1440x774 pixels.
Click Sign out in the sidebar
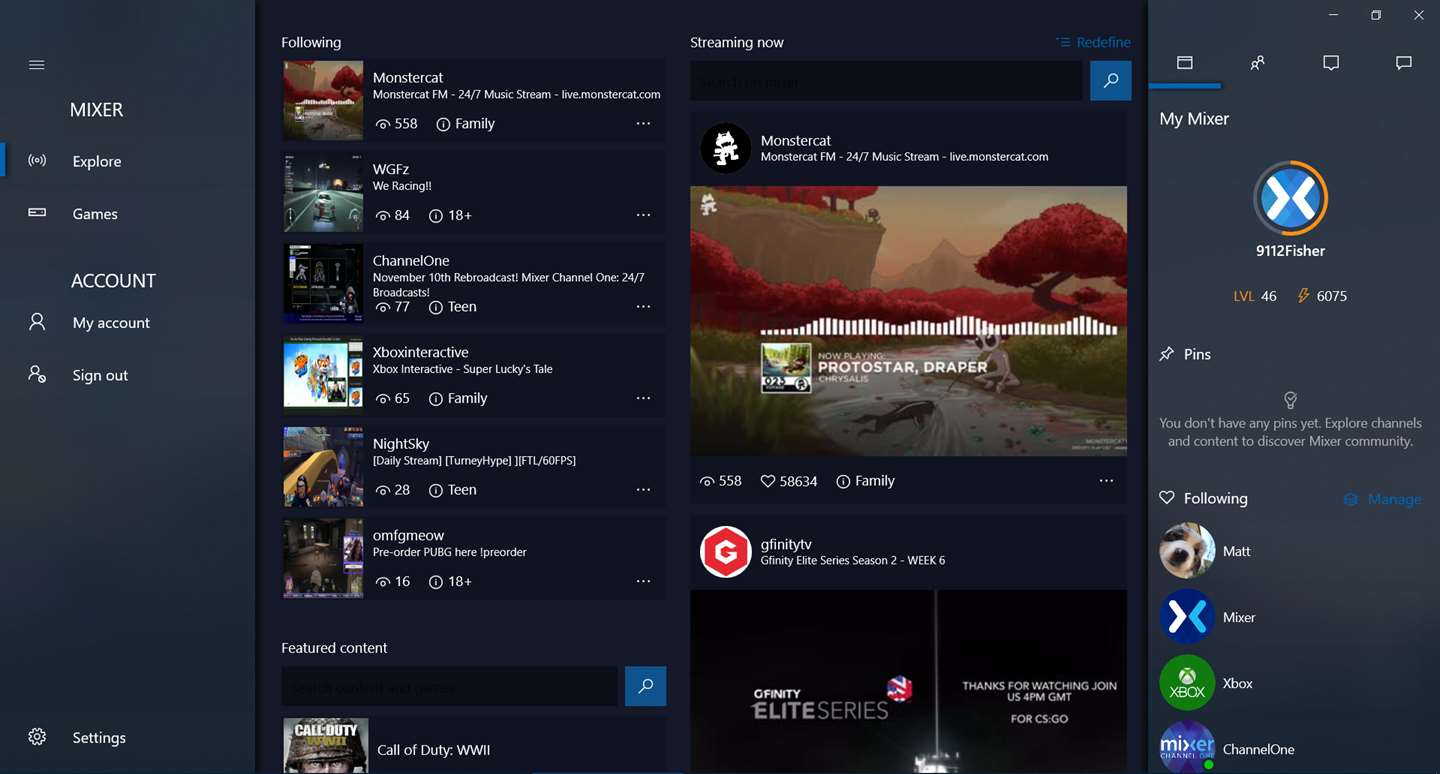coord(100,375)
